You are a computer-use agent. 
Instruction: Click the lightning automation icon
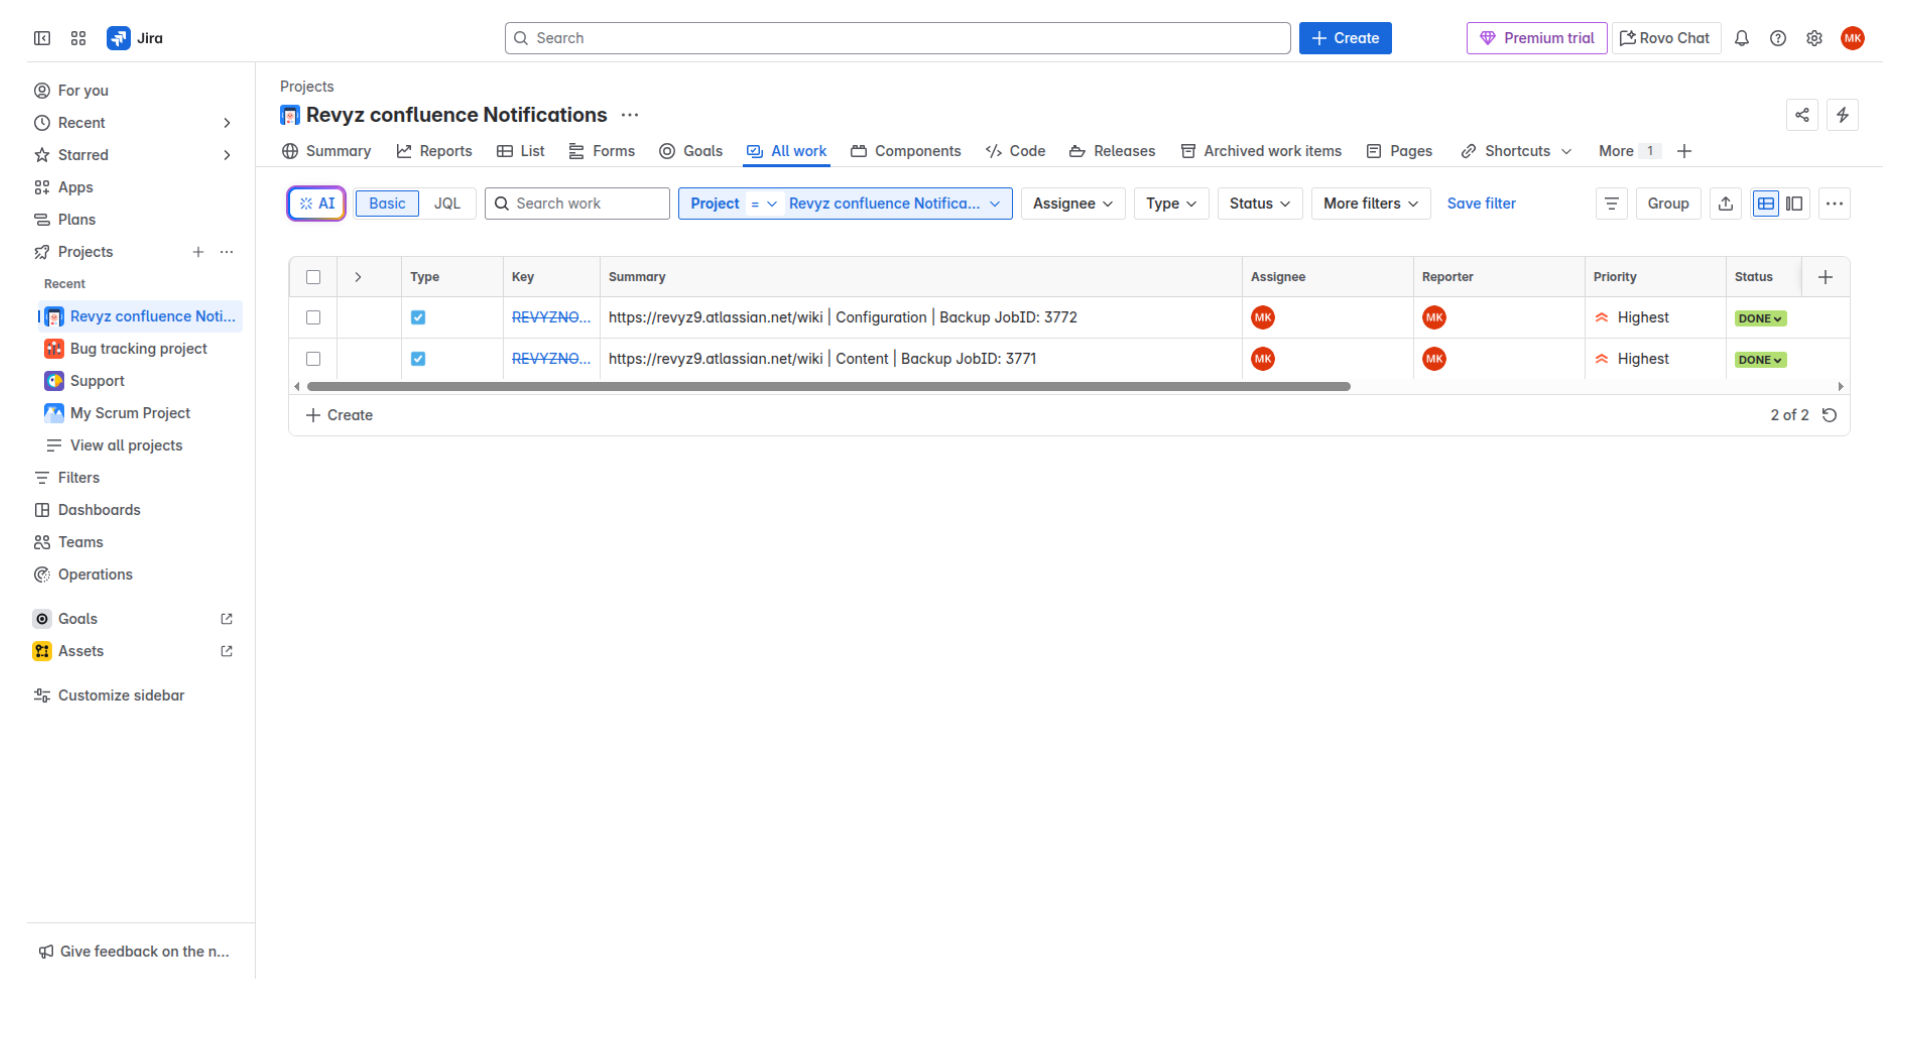(x=1844, y=115)
